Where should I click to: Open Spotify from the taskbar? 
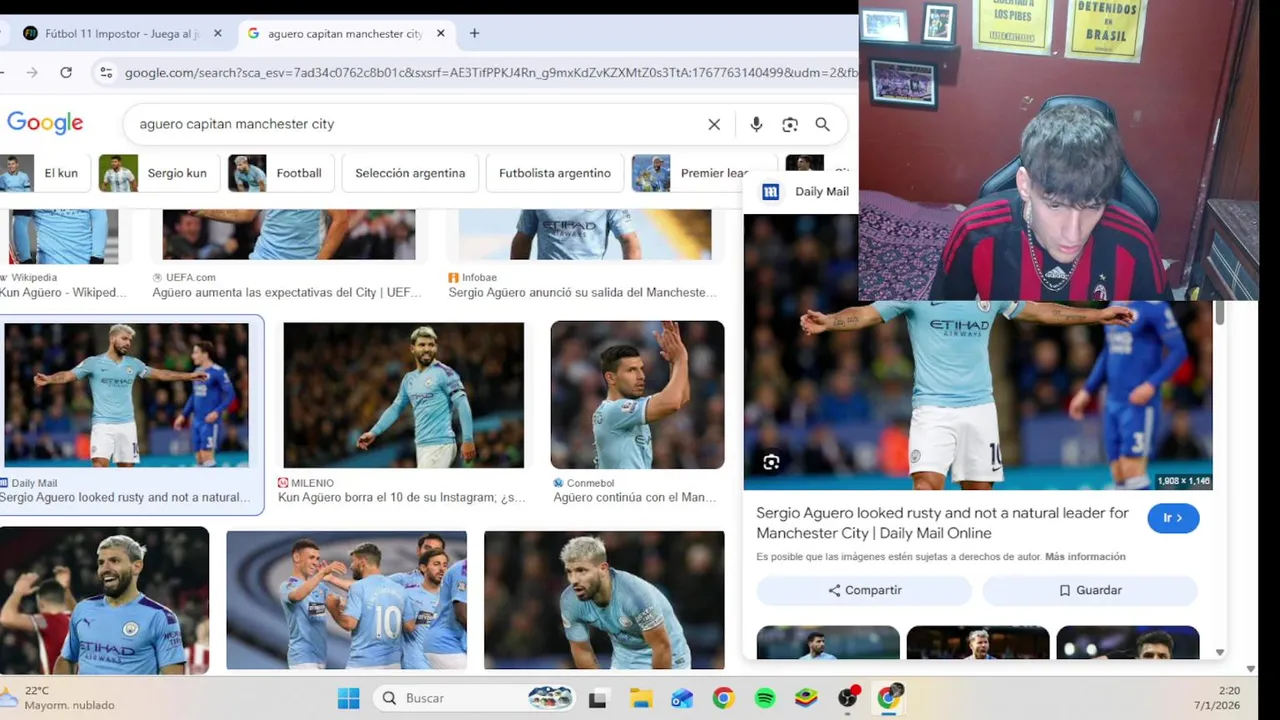765,698
